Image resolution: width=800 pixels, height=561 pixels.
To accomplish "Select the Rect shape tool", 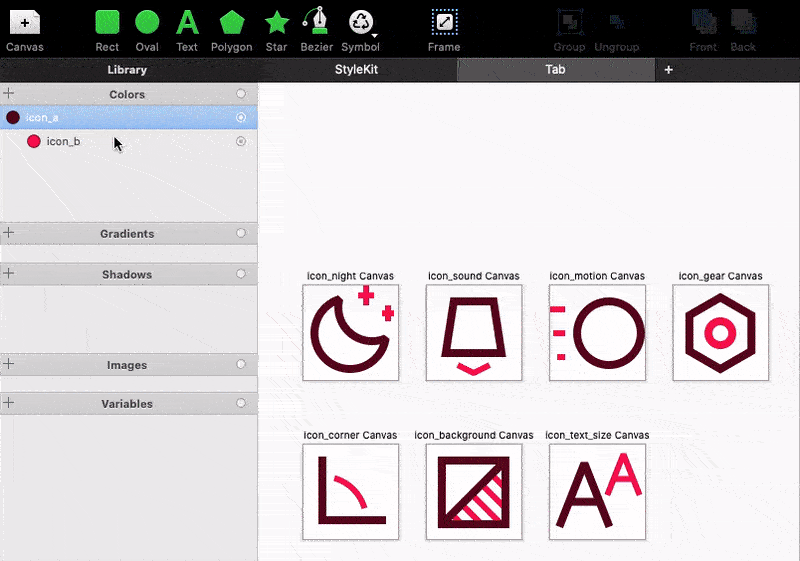I will click(x=107, y=22).
